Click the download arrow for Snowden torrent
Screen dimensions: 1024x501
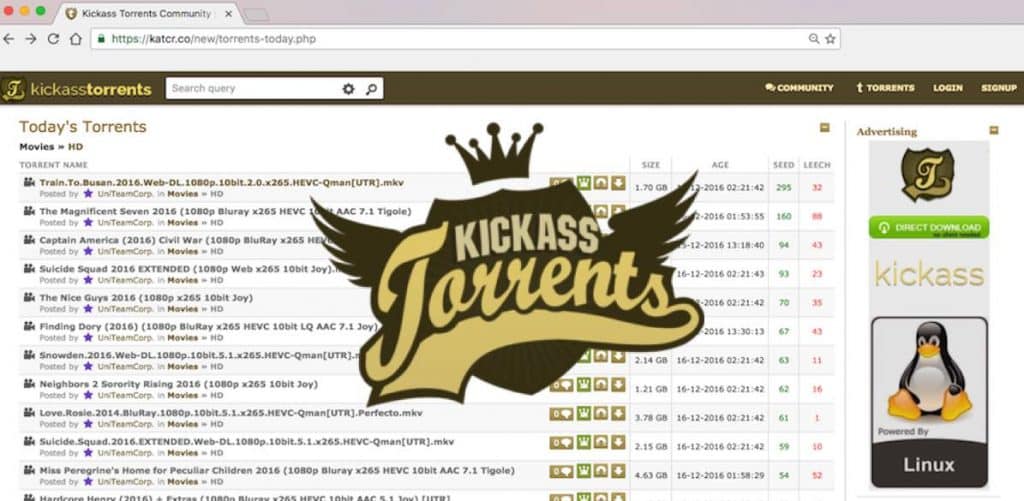pyautogui.click(x=618, y=356)
